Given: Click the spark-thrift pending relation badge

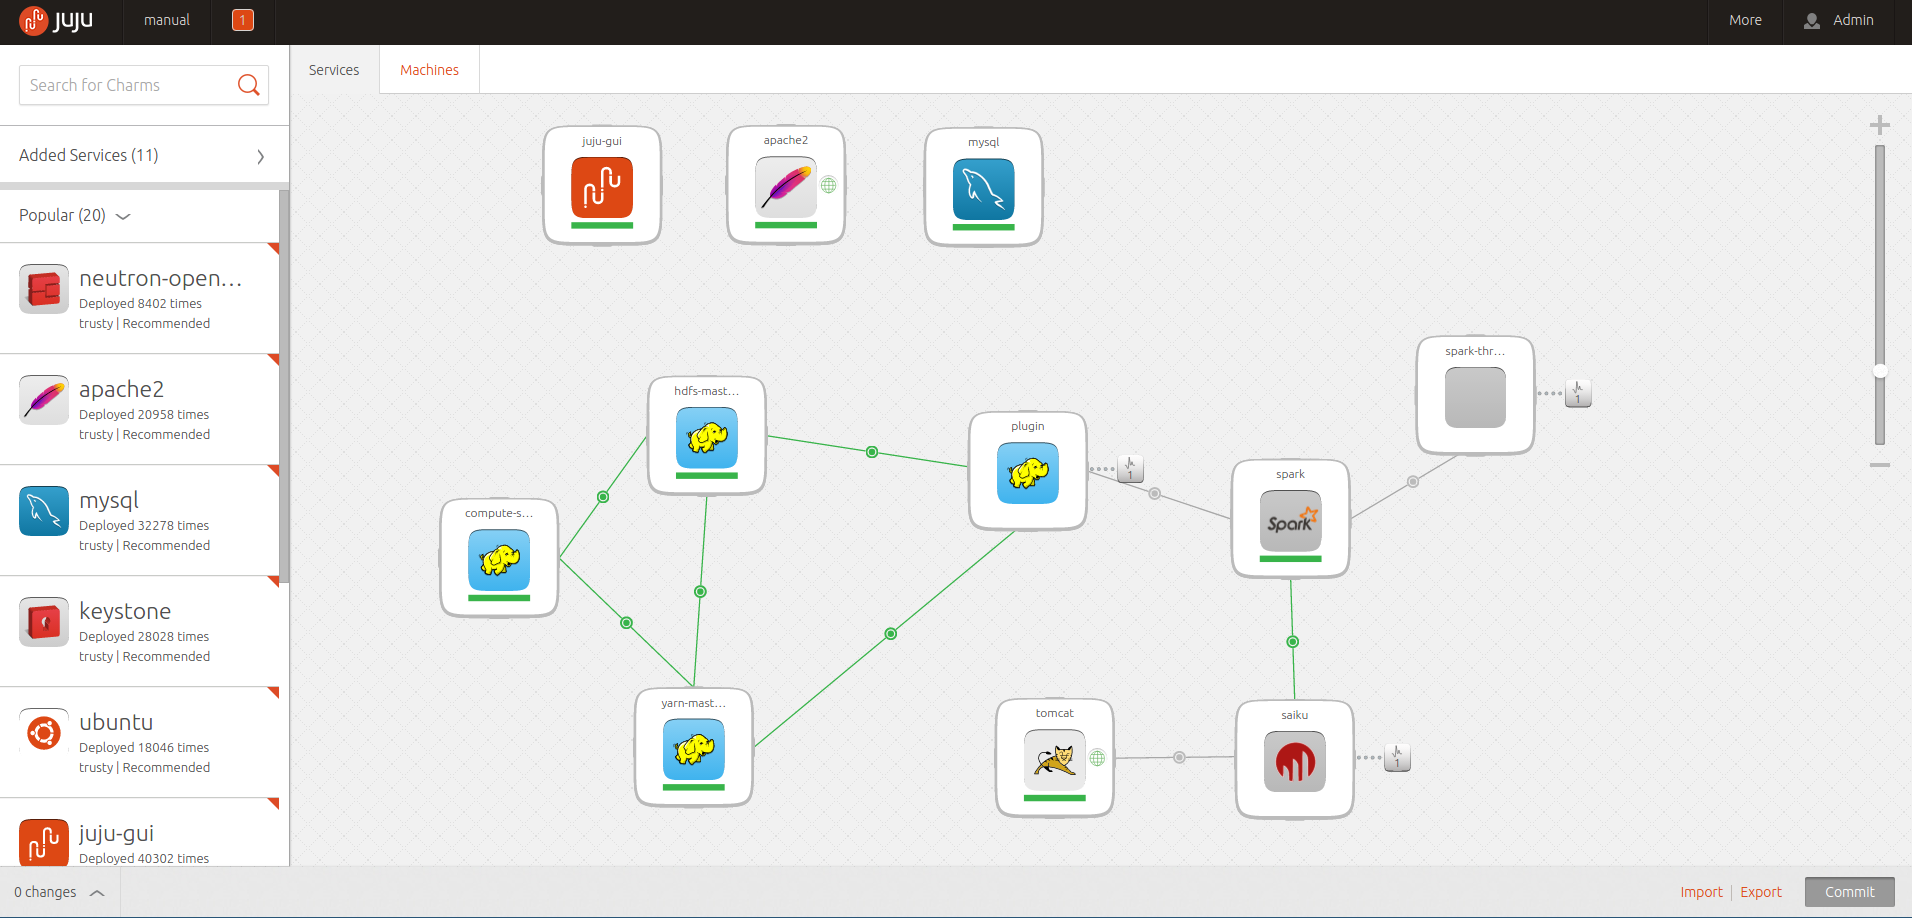Looking at the screenshot, I should pos(1578,393).
